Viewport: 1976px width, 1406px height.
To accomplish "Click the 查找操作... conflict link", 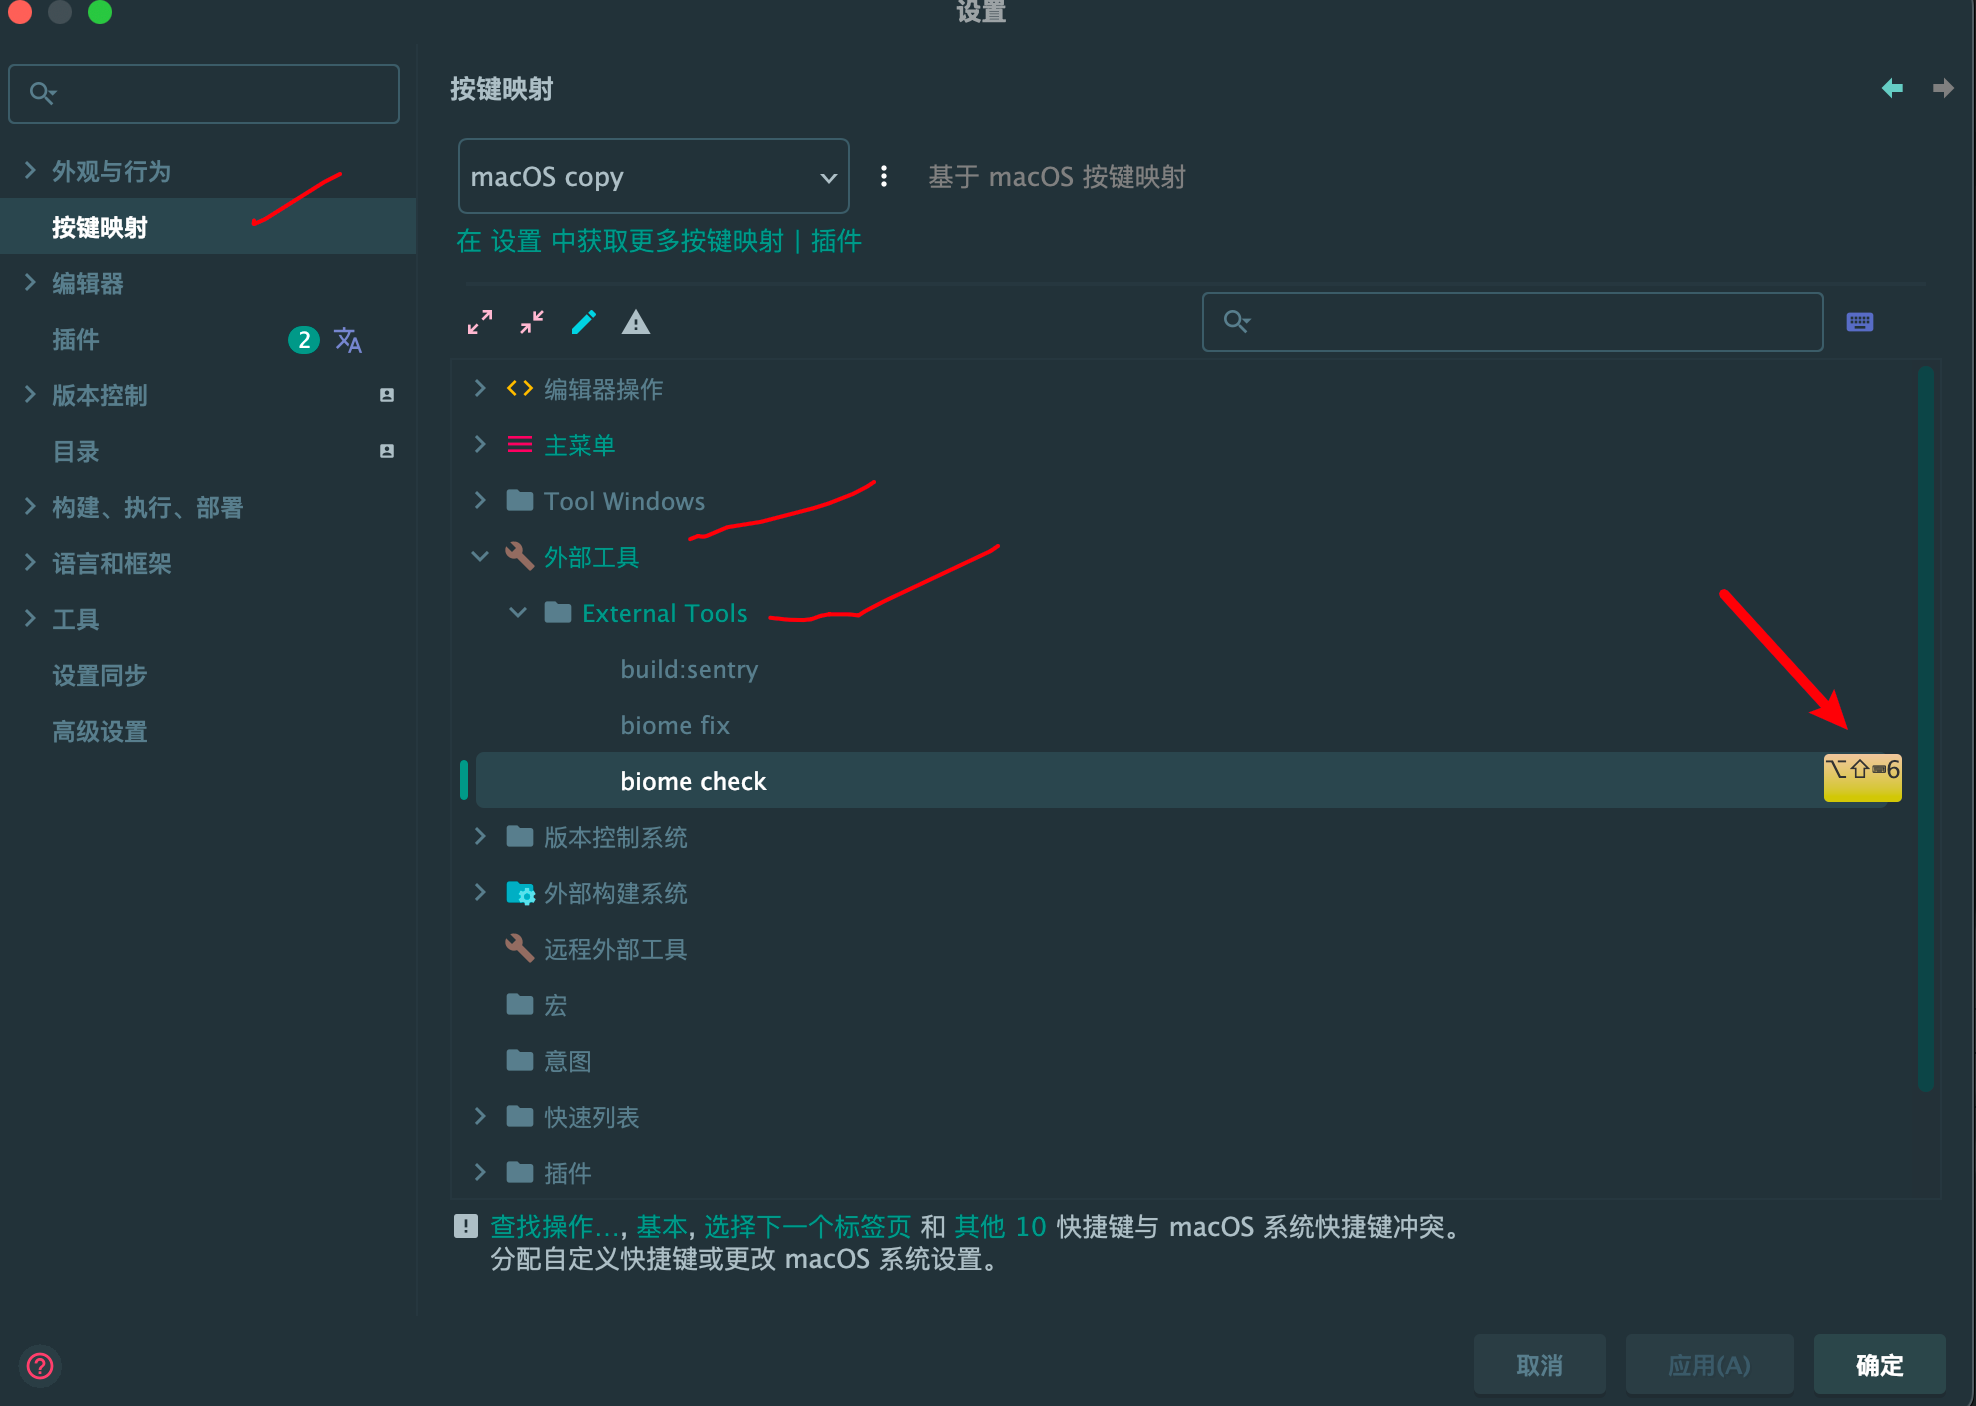I will 554,1226.
